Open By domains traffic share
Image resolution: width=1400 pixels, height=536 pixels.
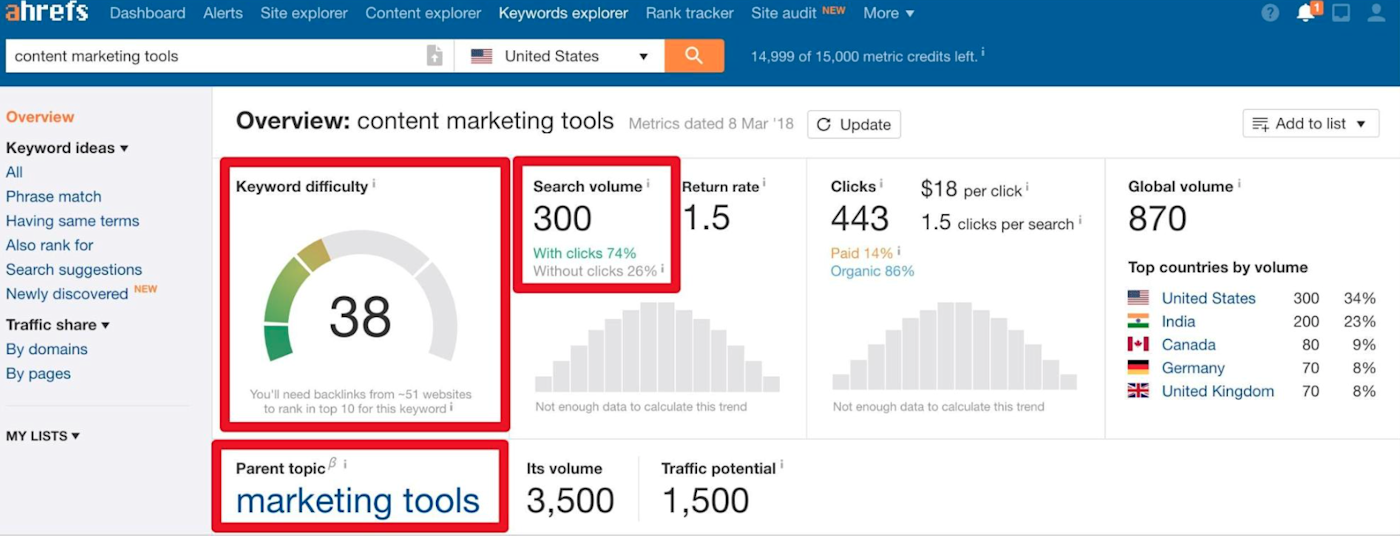coord(47,349)
